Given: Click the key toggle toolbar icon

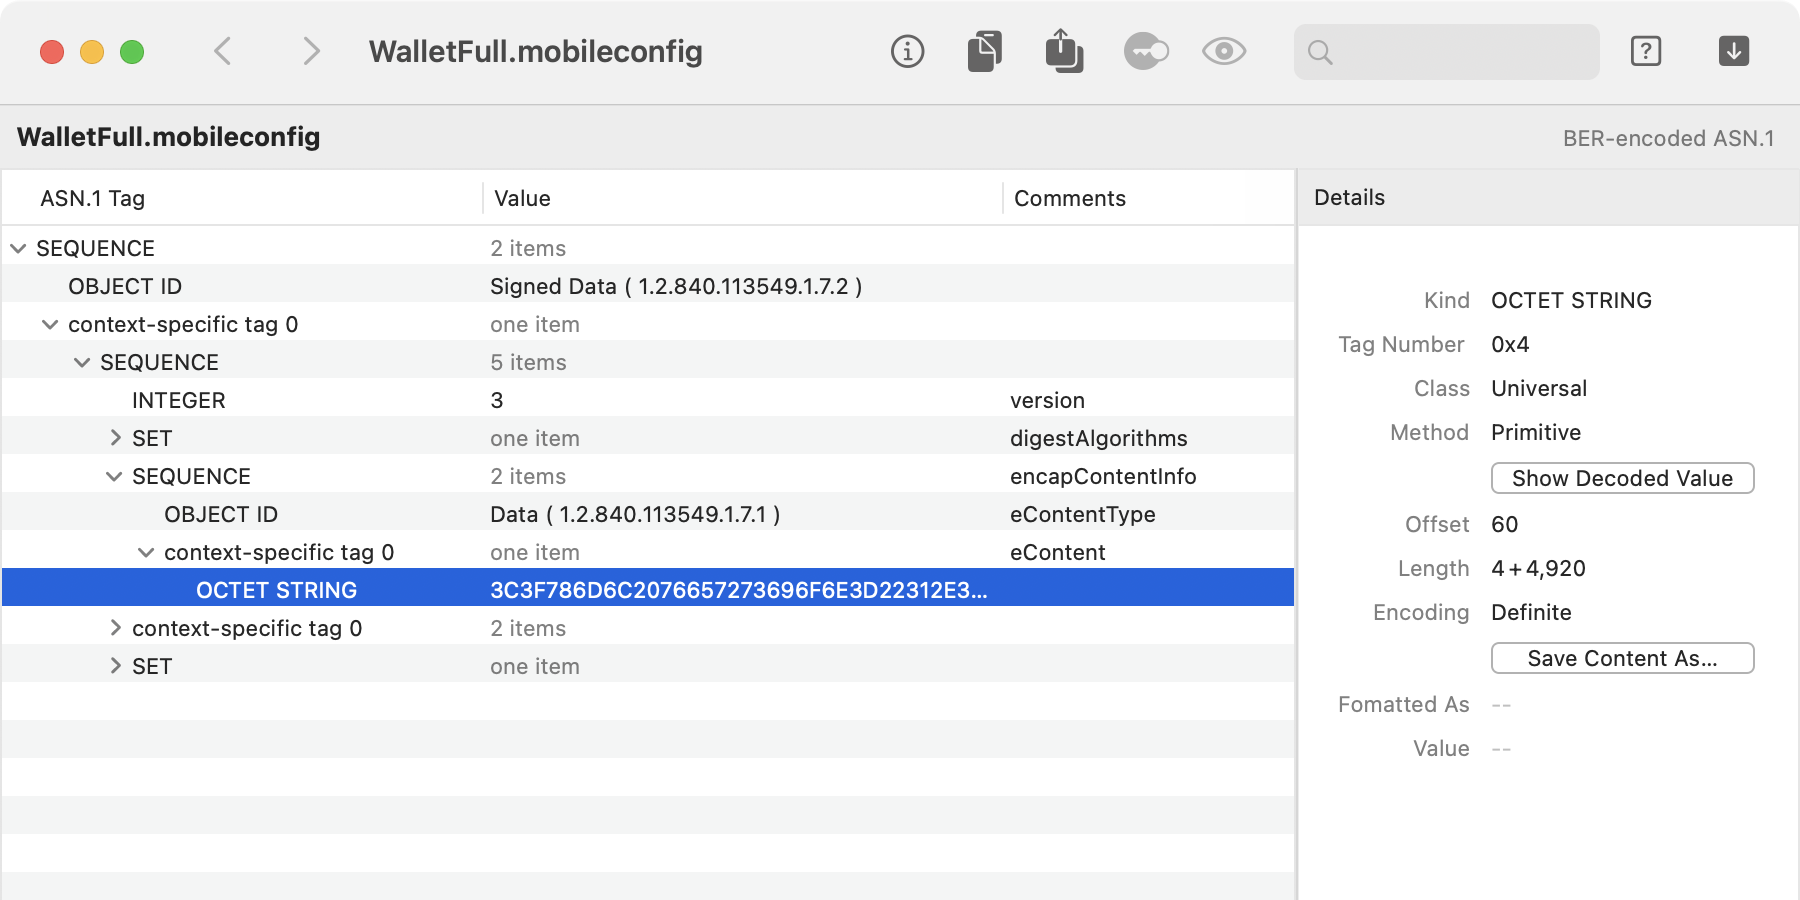Looking at the screenshot, I should click(x=1146, y=51).
